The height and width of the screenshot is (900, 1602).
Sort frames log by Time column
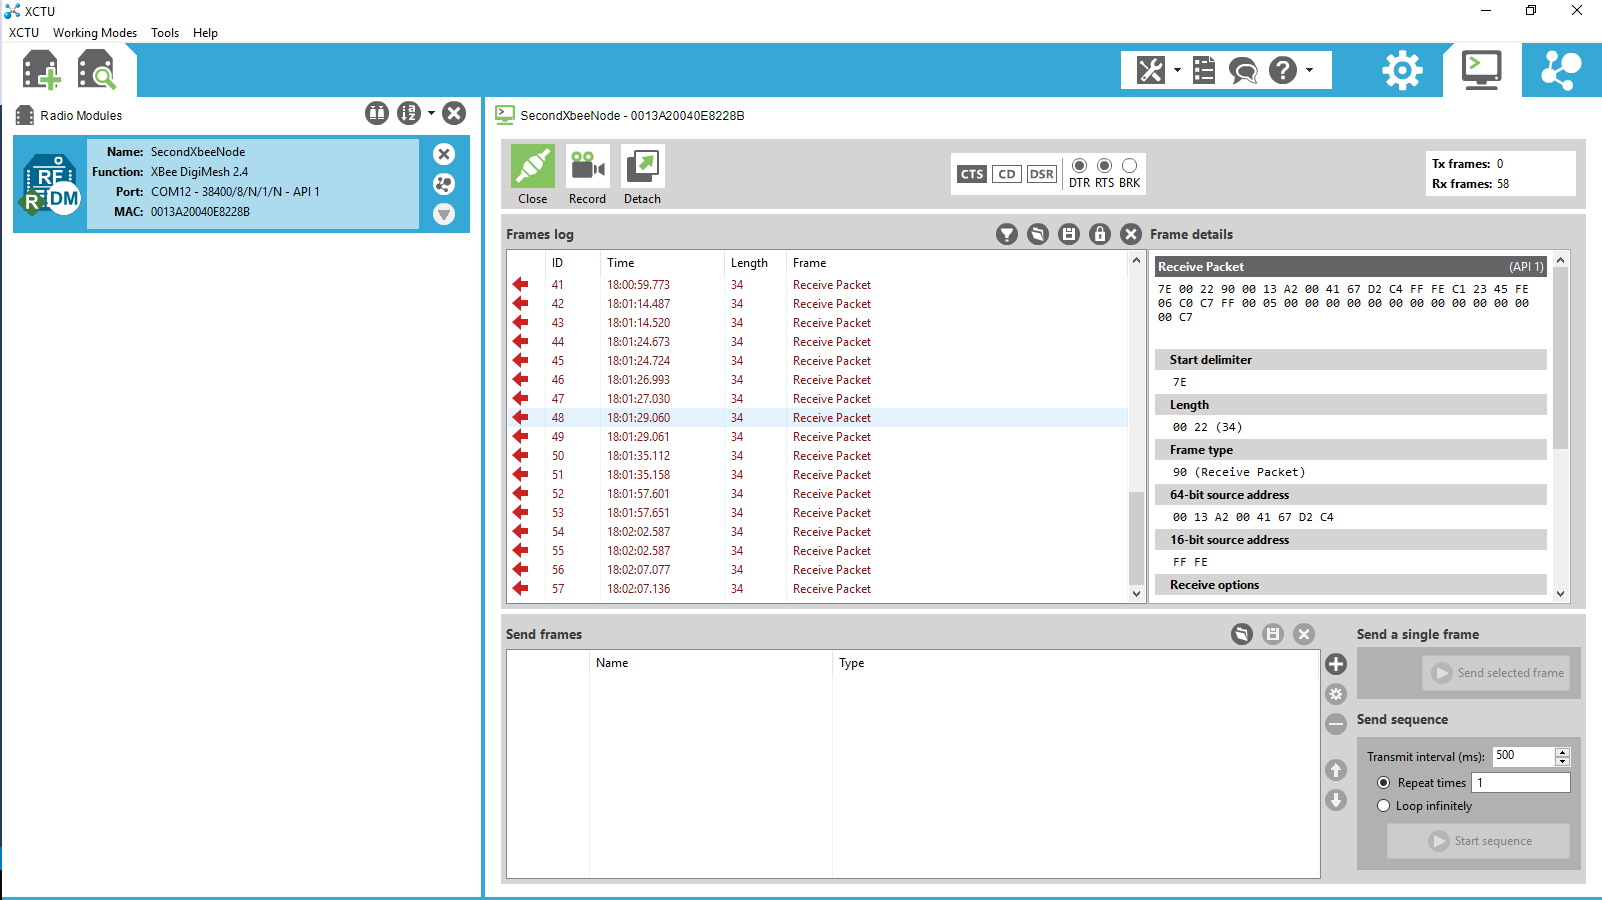(661, 263)
